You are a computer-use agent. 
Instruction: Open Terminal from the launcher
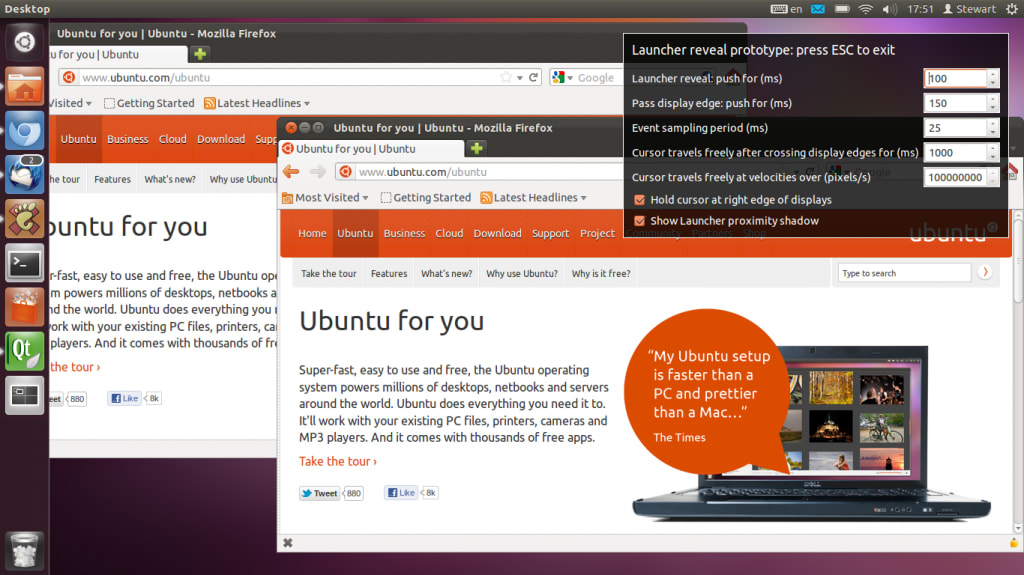(24, 263)
